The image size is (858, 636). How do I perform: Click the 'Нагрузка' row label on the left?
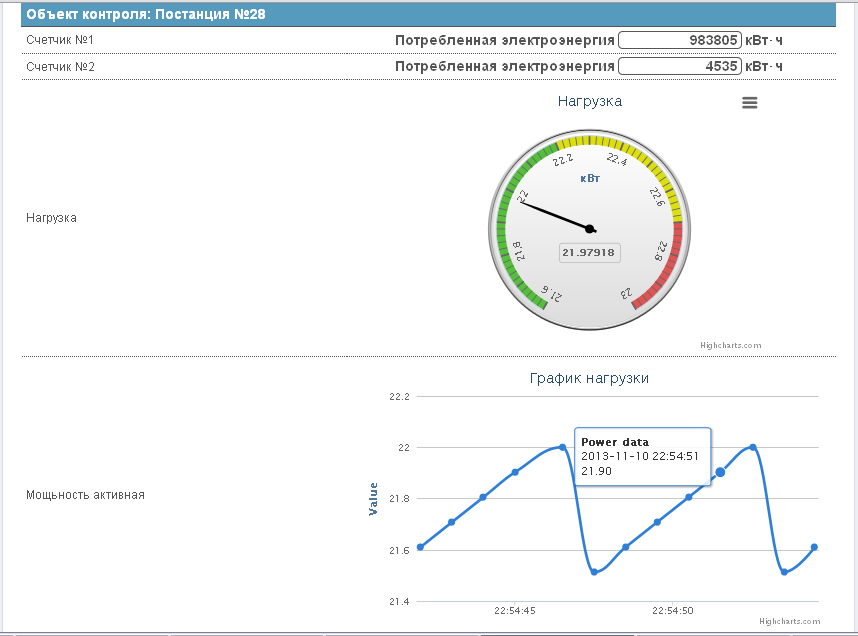[51, 218]
